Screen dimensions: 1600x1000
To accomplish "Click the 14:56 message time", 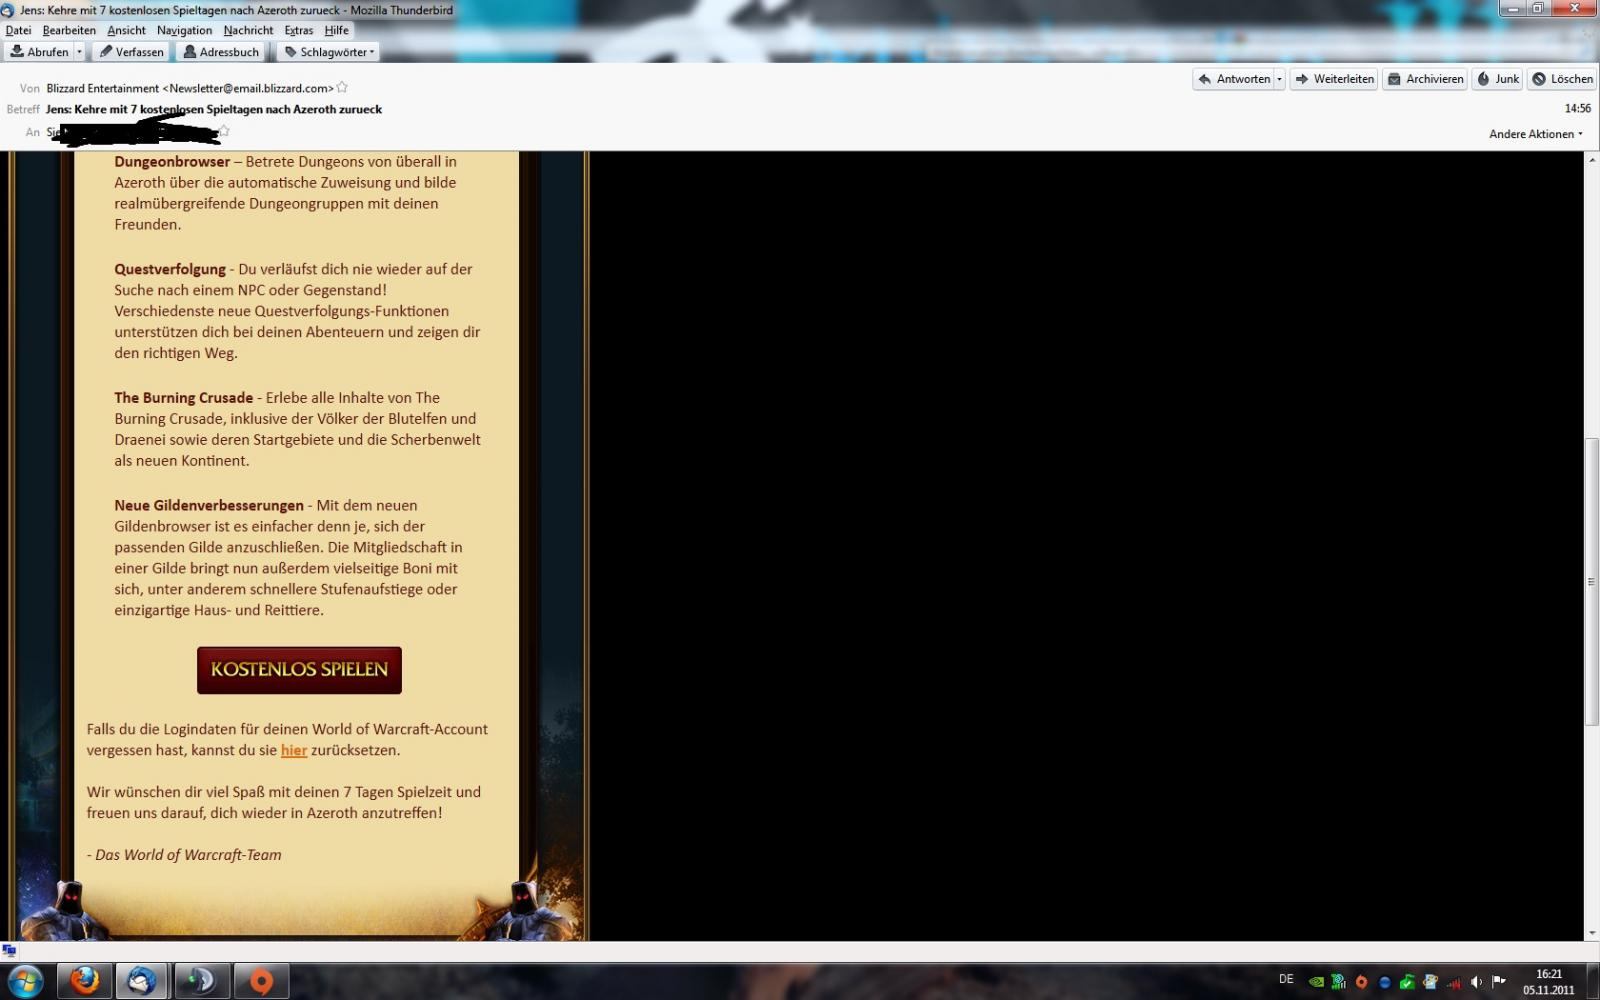I will tap(1578, 108).
